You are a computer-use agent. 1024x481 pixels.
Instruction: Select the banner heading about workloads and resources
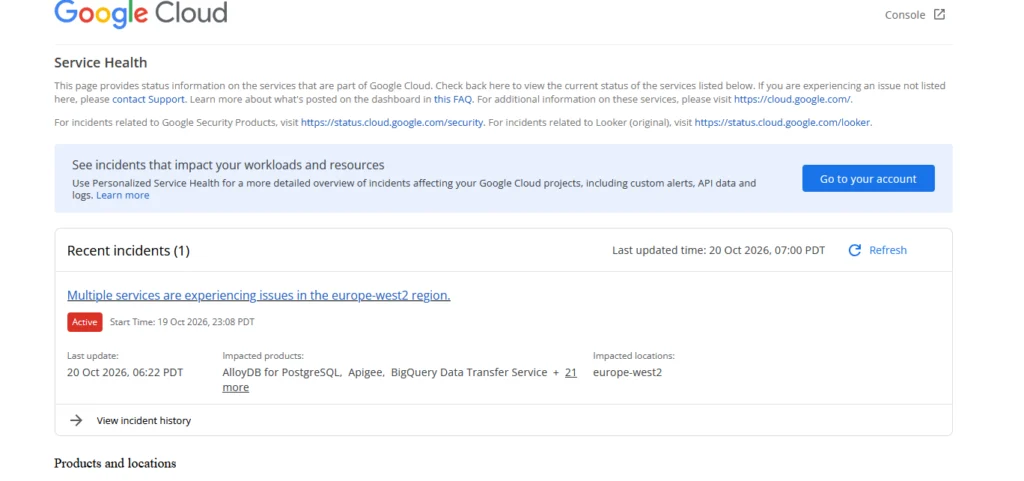[x=228, y=164]
